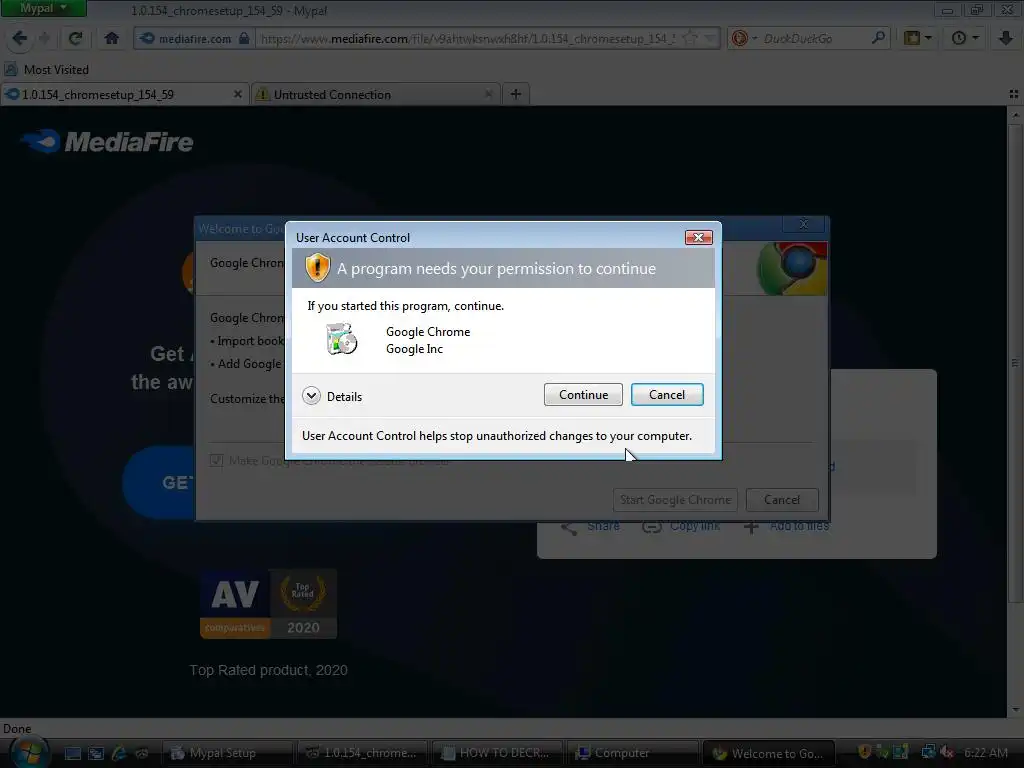Viewport: 1024px width, 768px height.
Task: Click the tab groups grid icon
Action: coord(1014,95)
